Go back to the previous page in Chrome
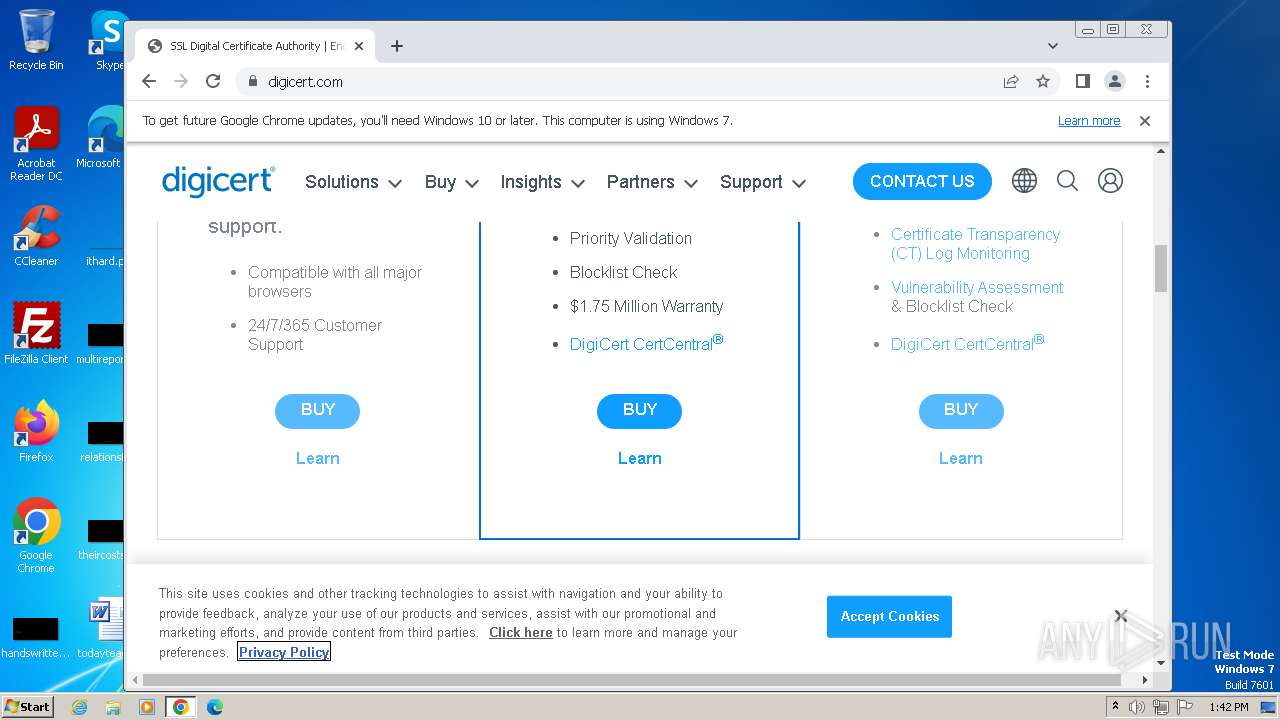 point(149,81)
